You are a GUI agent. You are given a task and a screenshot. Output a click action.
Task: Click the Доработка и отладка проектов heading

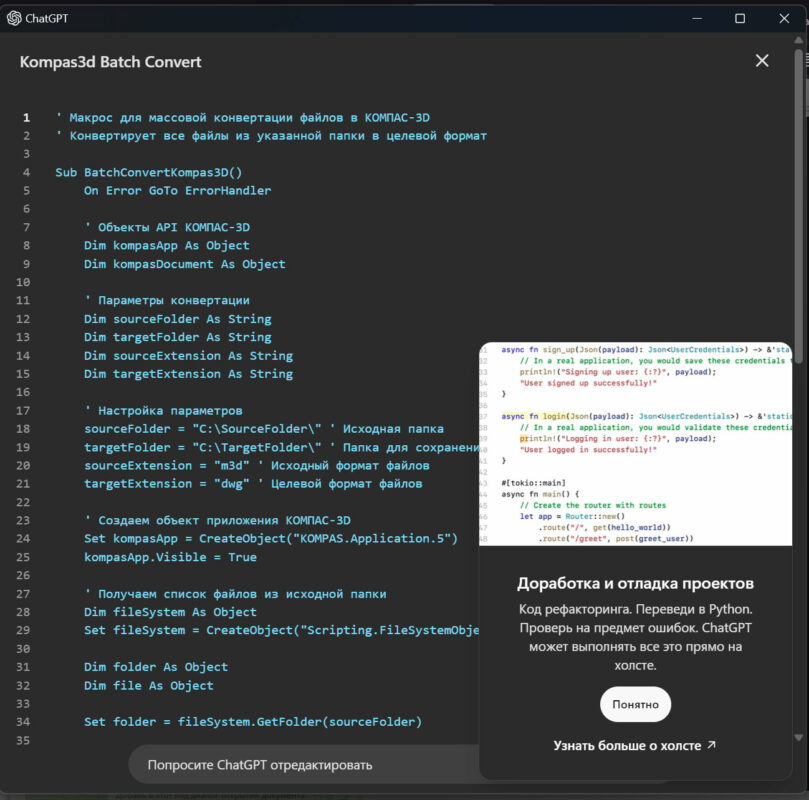(635, 583)
